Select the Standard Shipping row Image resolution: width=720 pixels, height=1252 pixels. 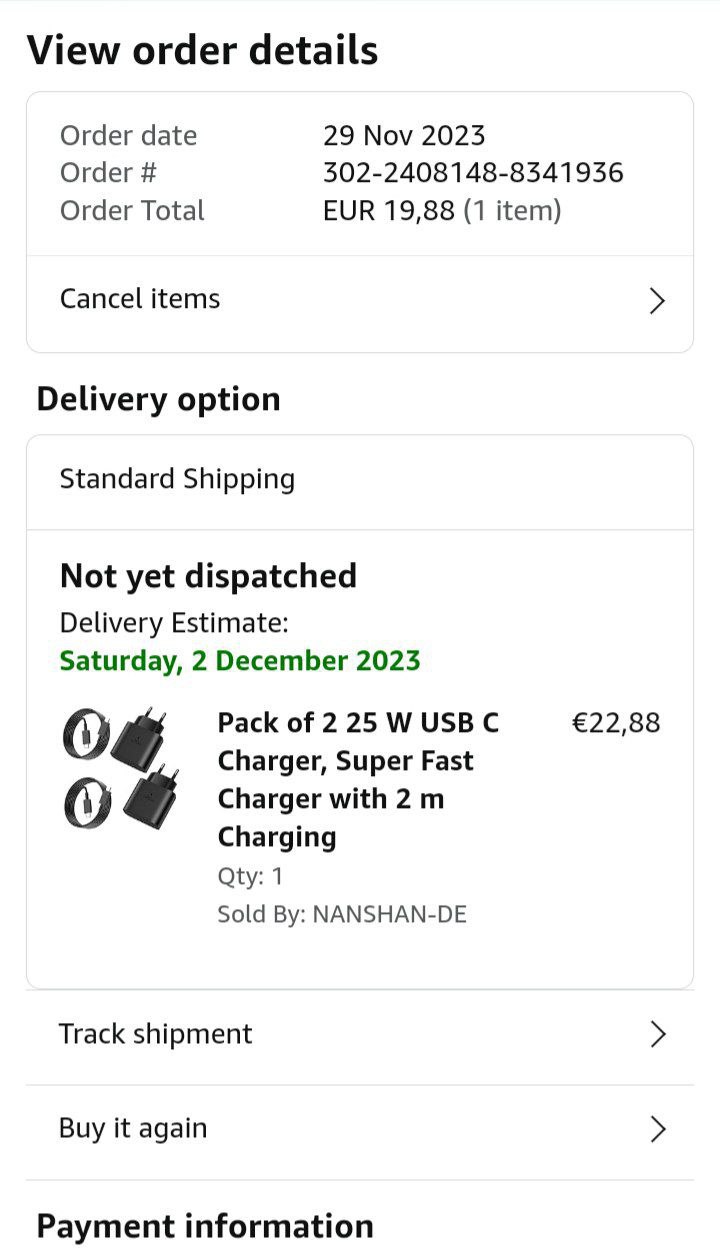[x=177, y=479]
